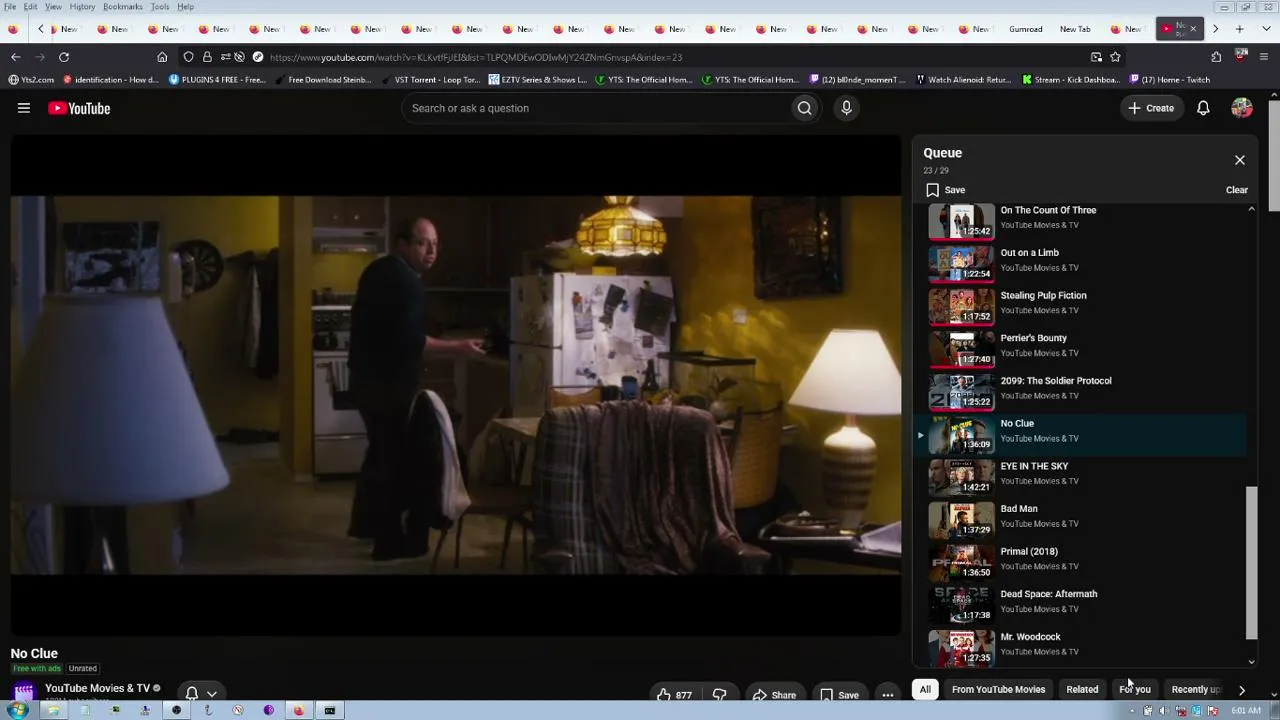Image resolution: width=1280 pixels, height=720 pixels.
Task: Close the Queue panel
Action: 1240,160
